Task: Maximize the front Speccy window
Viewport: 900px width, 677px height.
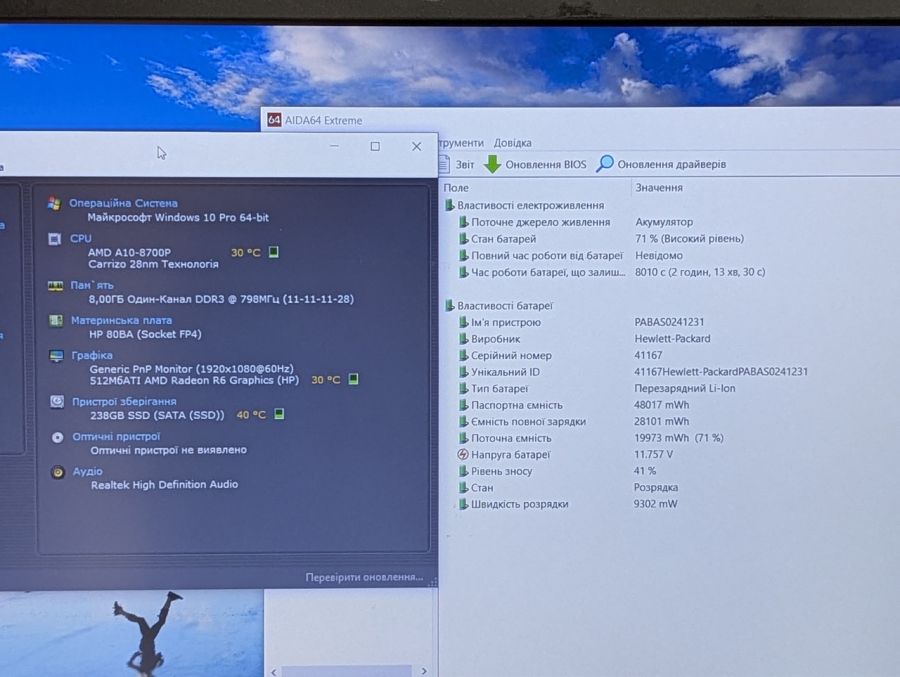Action: click(375, 146)
